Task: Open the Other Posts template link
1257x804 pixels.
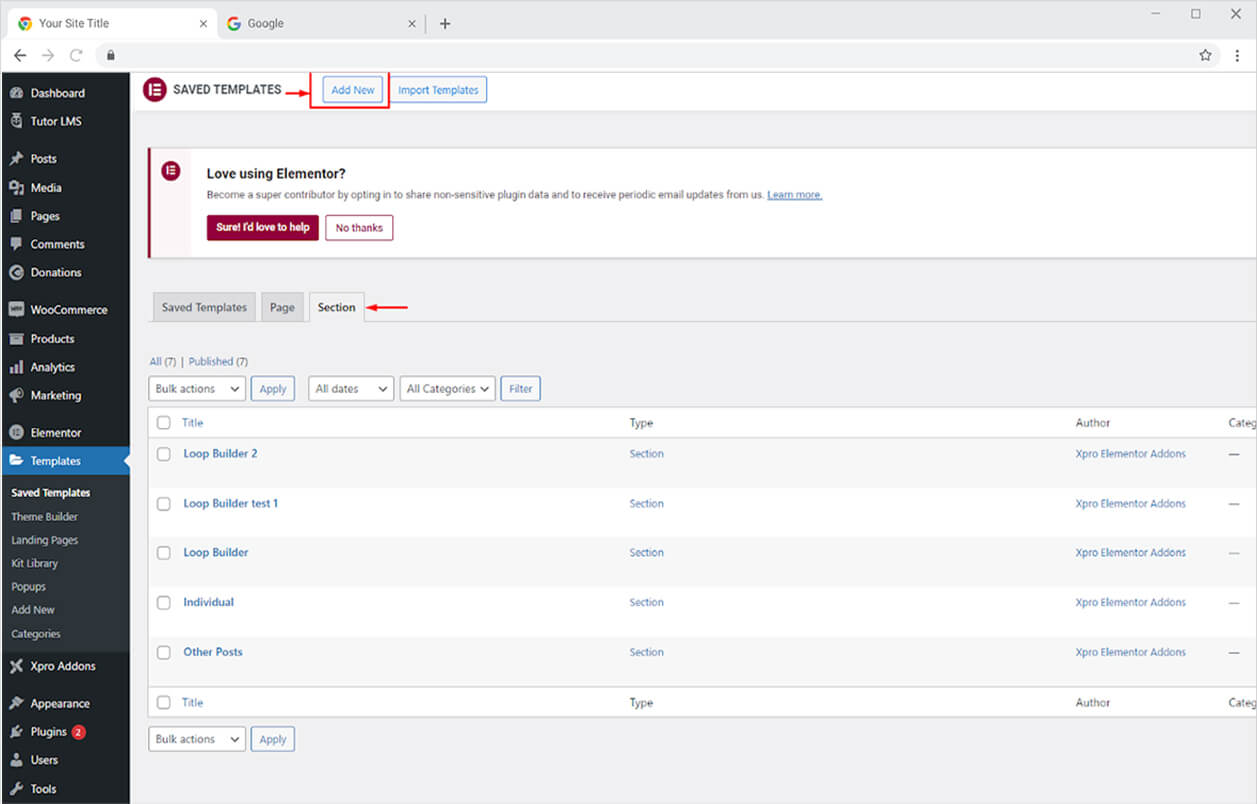Action: pyautogui.click(x=213, y=652)
